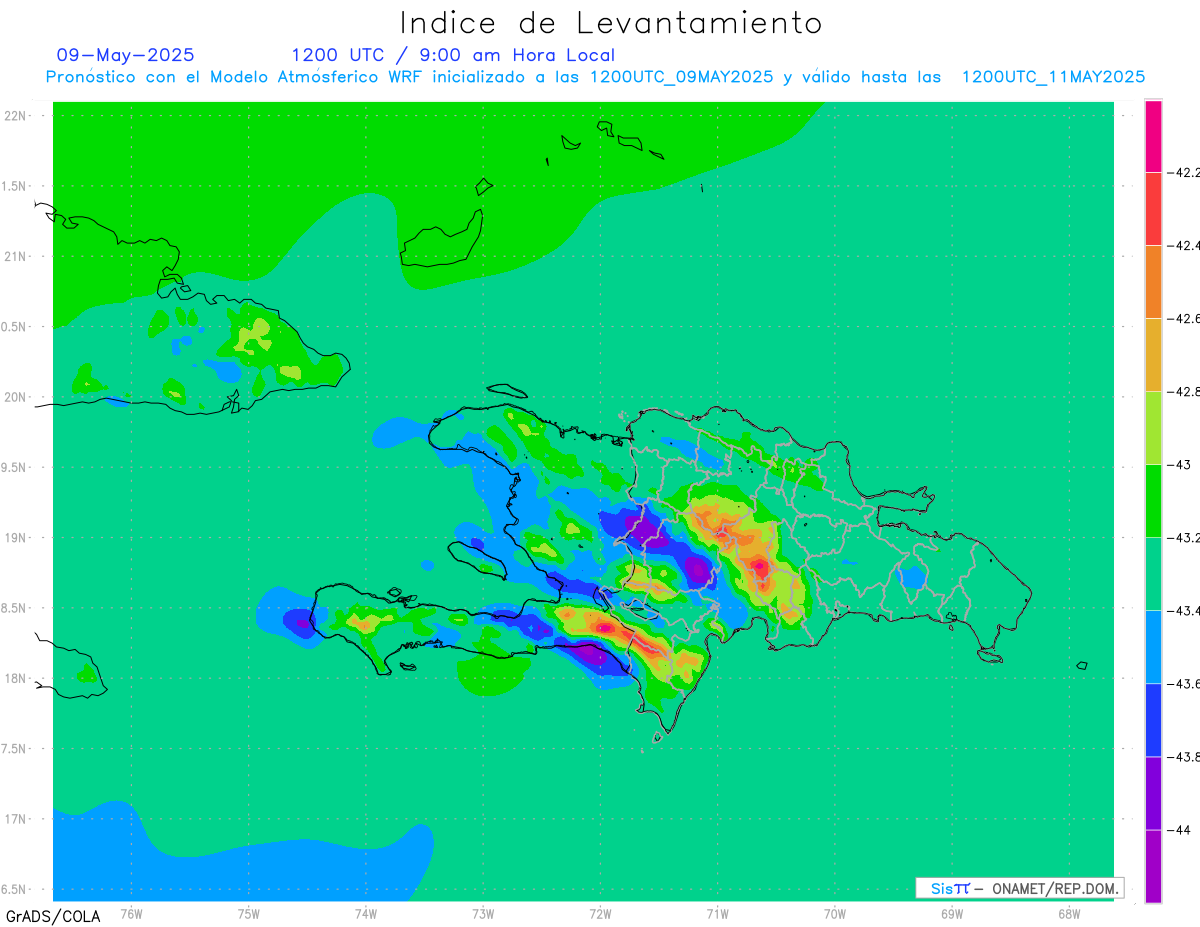
Task: Click the legend value '-42.8'
Action: coord(1185,391)
